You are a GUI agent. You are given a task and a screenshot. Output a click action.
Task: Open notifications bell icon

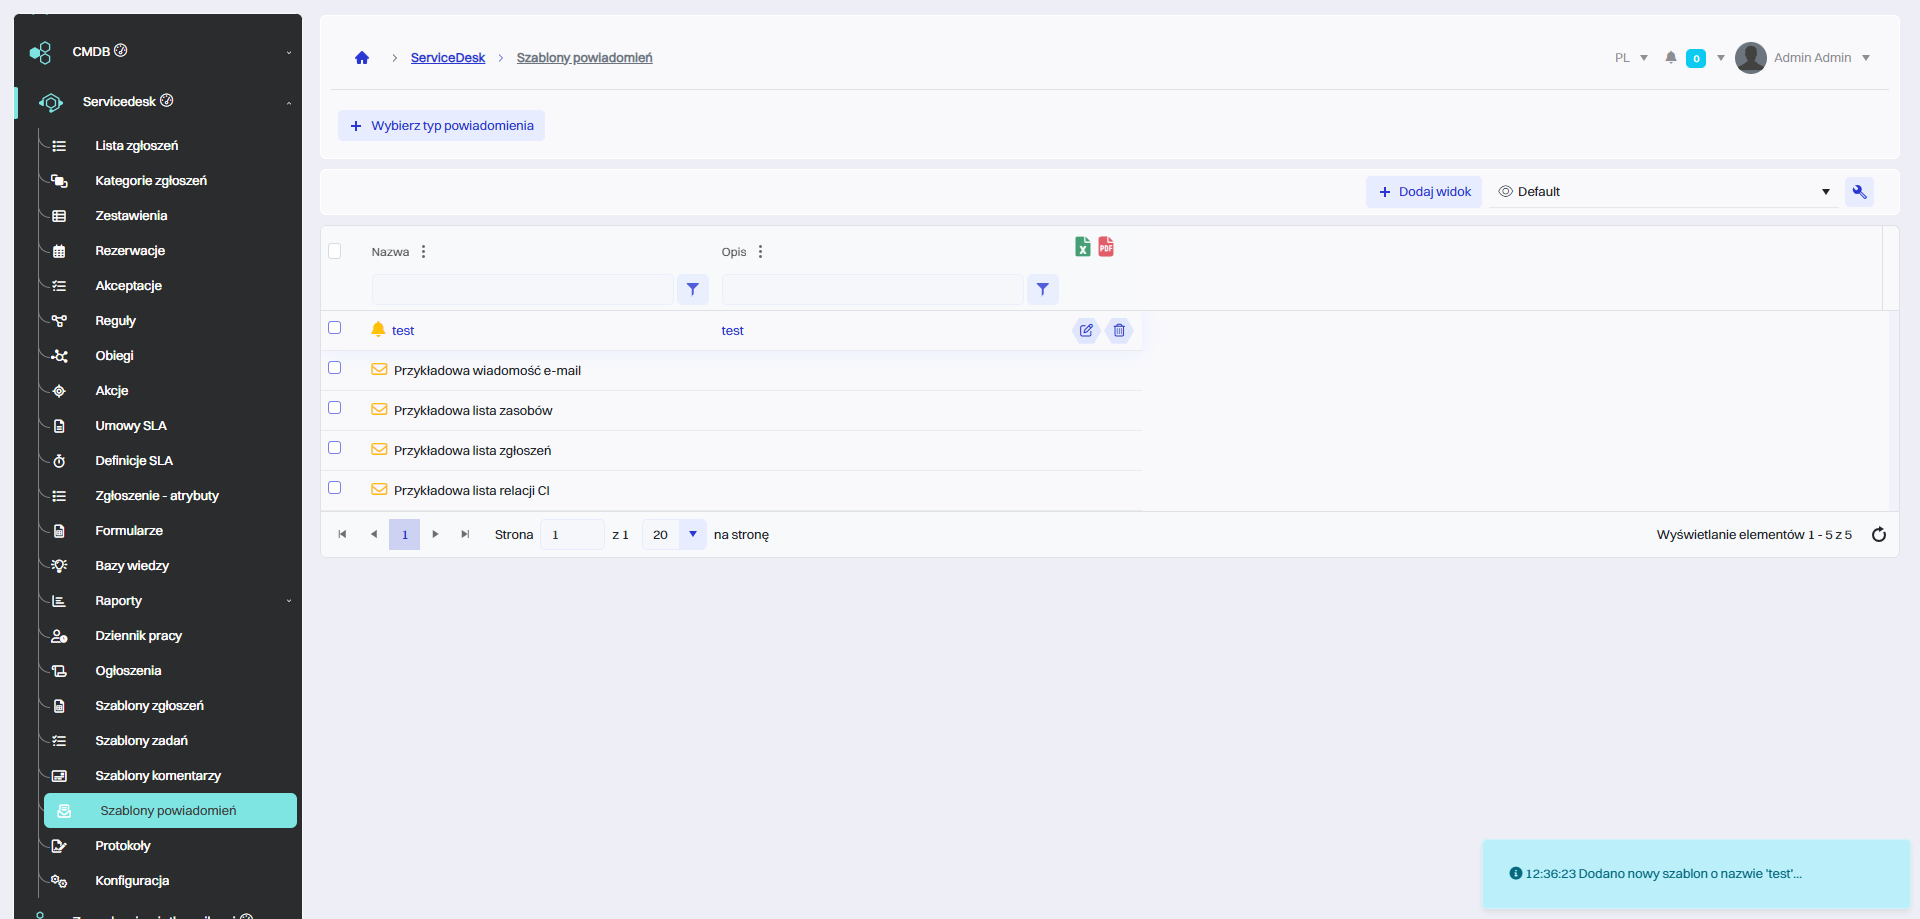(1670, 58)
